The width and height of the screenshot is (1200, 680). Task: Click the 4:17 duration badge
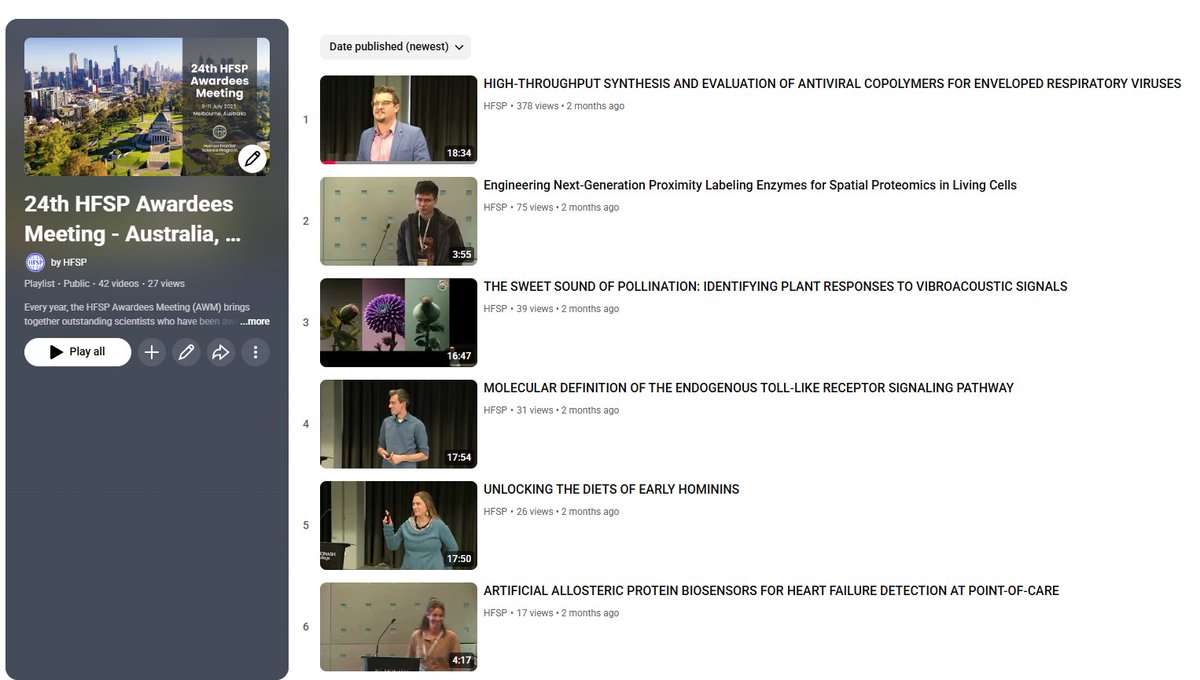tap(462, 660)
